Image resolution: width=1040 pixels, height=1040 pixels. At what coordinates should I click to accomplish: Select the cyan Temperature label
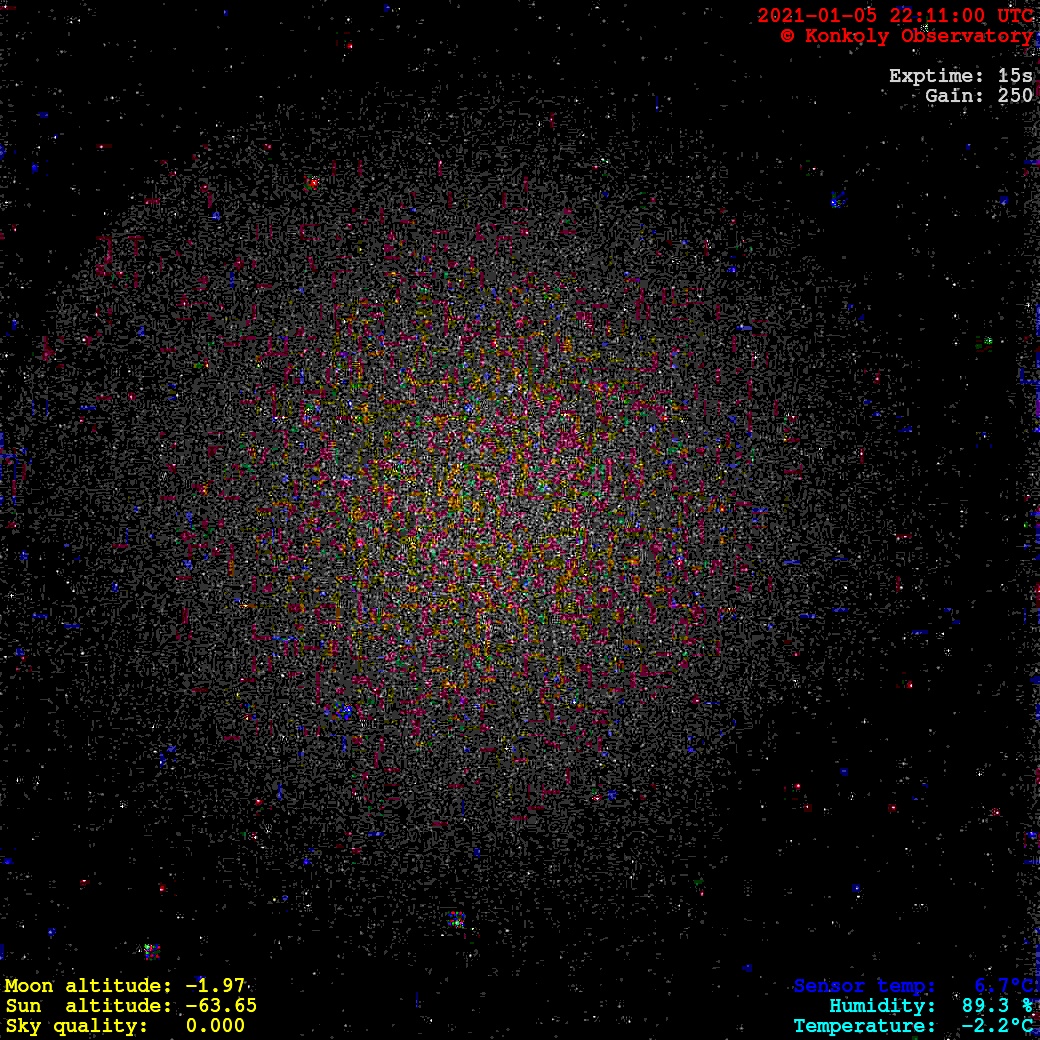865,1027
